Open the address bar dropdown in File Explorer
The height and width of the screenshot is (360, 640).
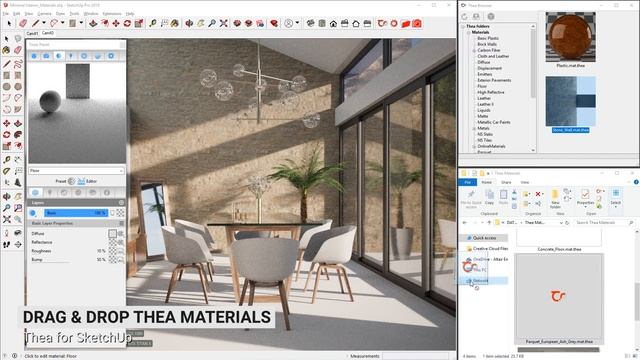[561, 223]
